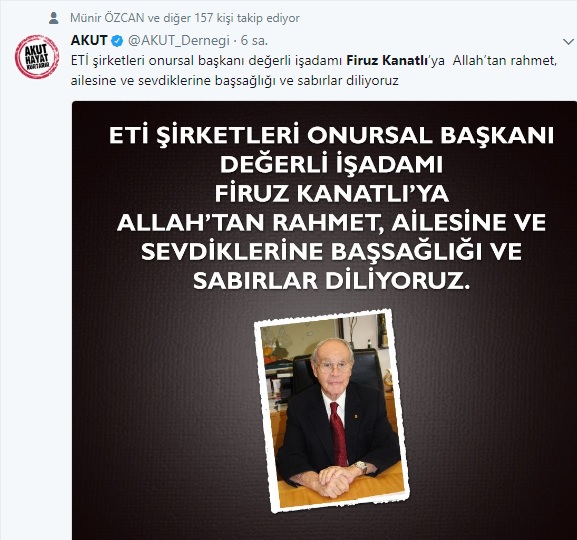Click the bold 'Firuz Kanatlı' in tweet text
Viewport: 577px width, 540px height.
pyautogui.click(x=387, y=60)
